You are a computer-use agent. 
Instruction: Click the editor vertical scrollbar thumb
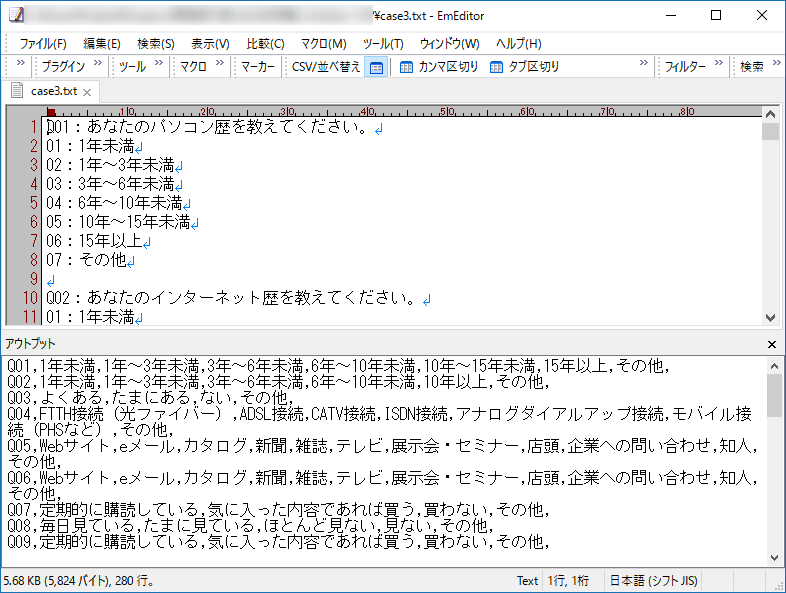(770, 131)
